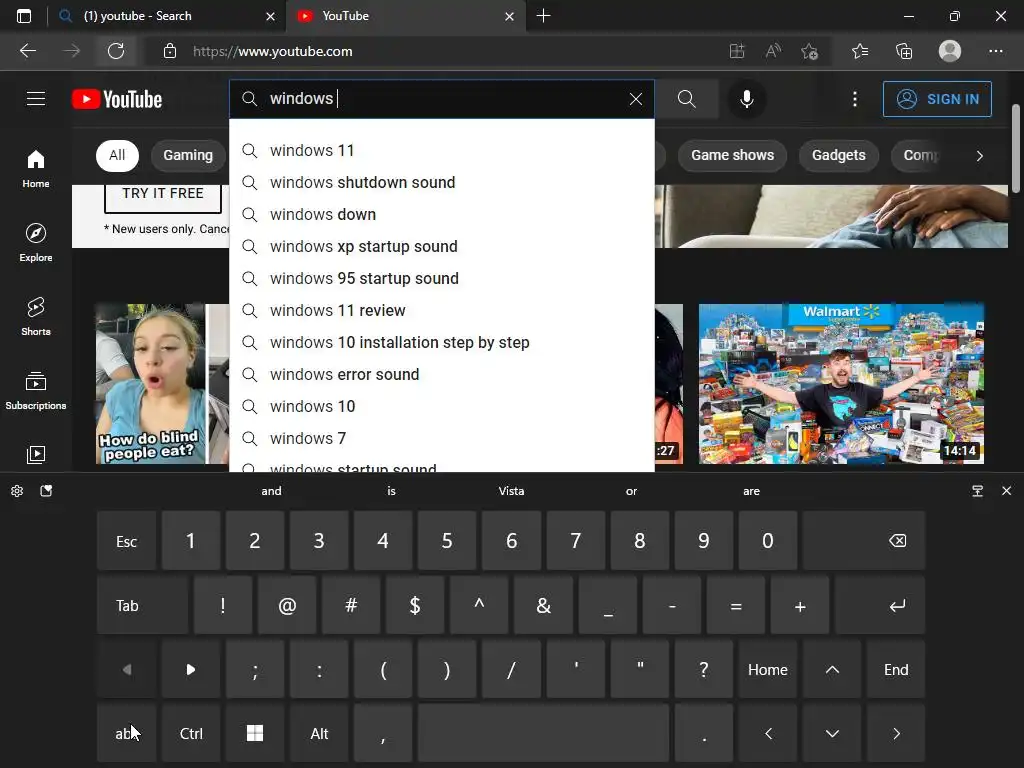
Task: Tap the Windows logo key
Action: pyautogui.click(x=255, y=733)
